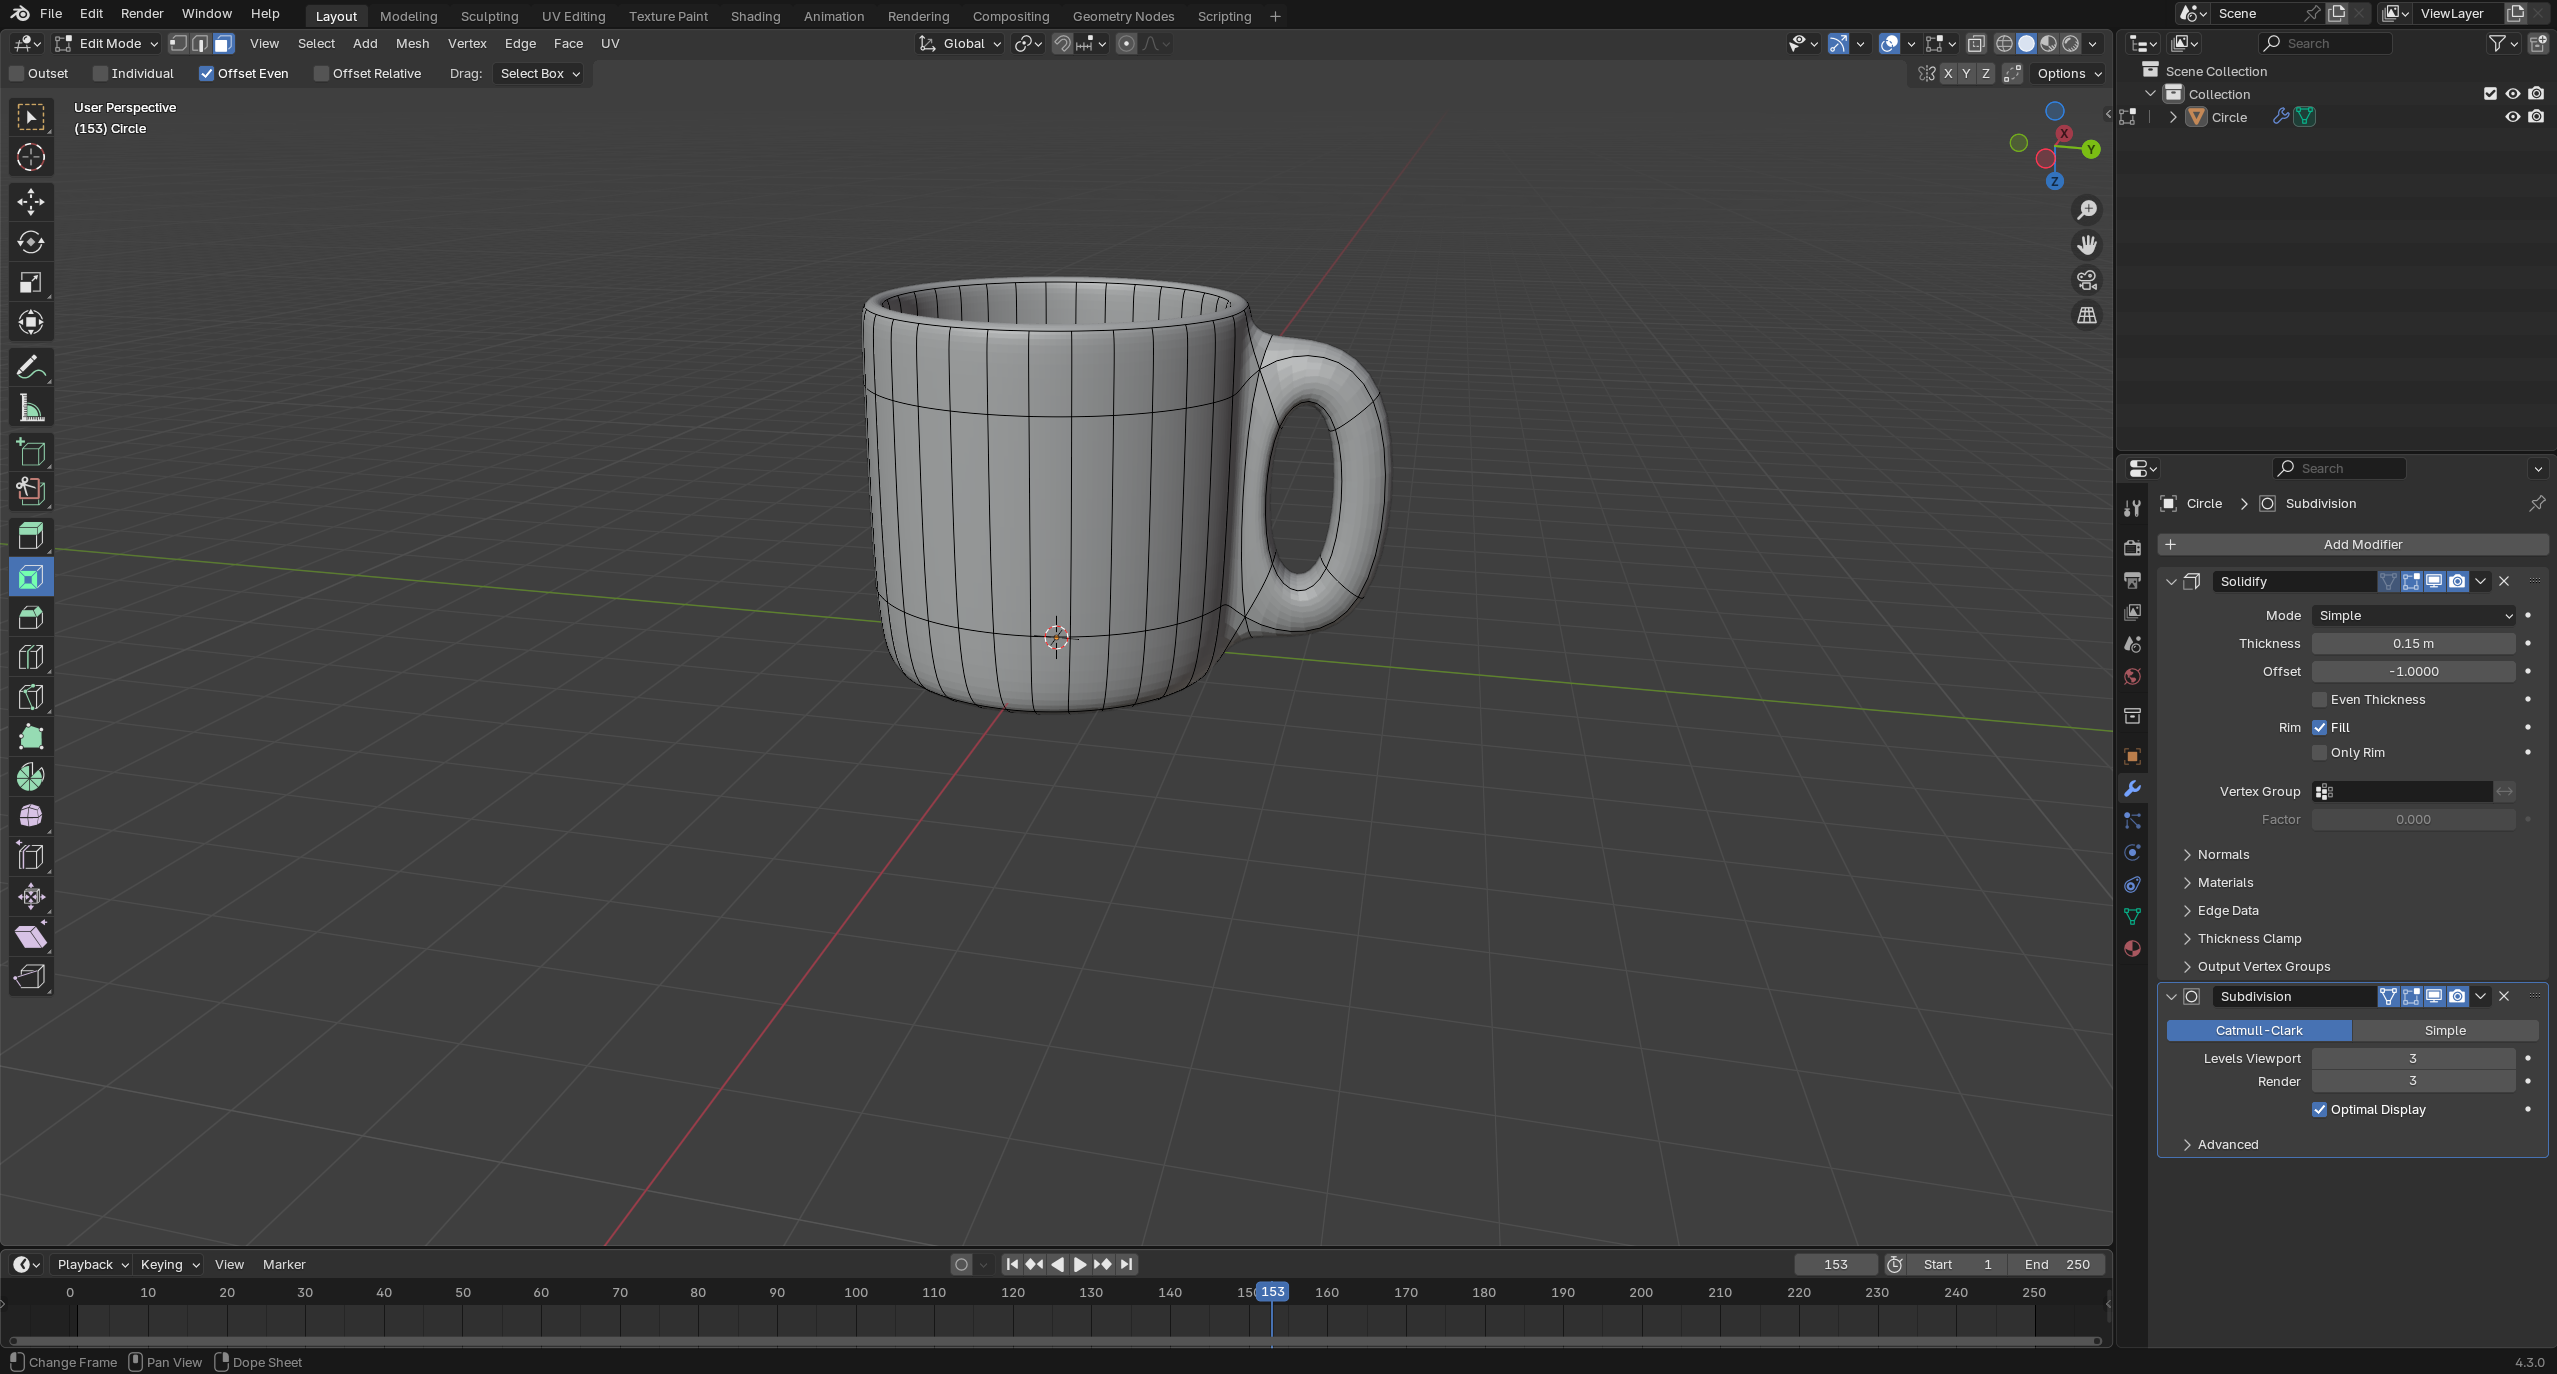
Task: Select the Shrink/Fatten tool
Action: pyautogui.click(x=31, y=896)
